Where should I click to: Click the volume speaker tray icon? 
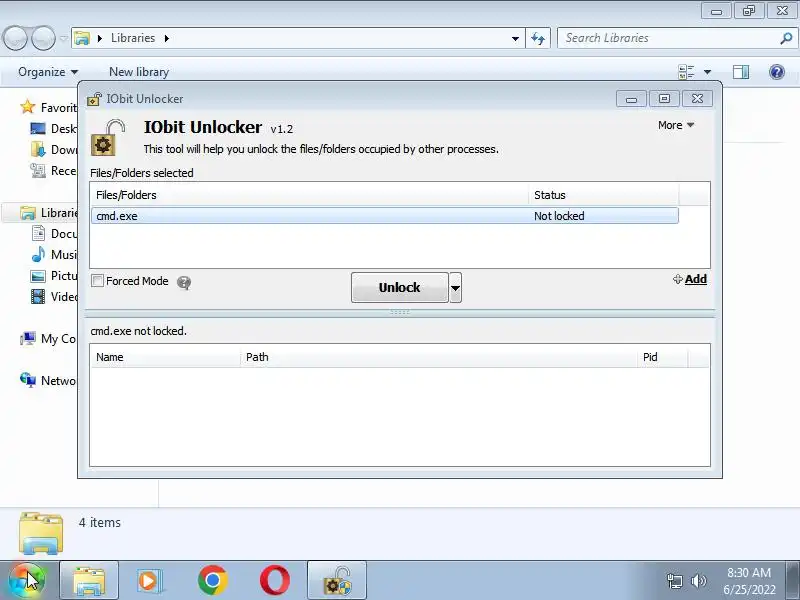[x=698, y=581]
